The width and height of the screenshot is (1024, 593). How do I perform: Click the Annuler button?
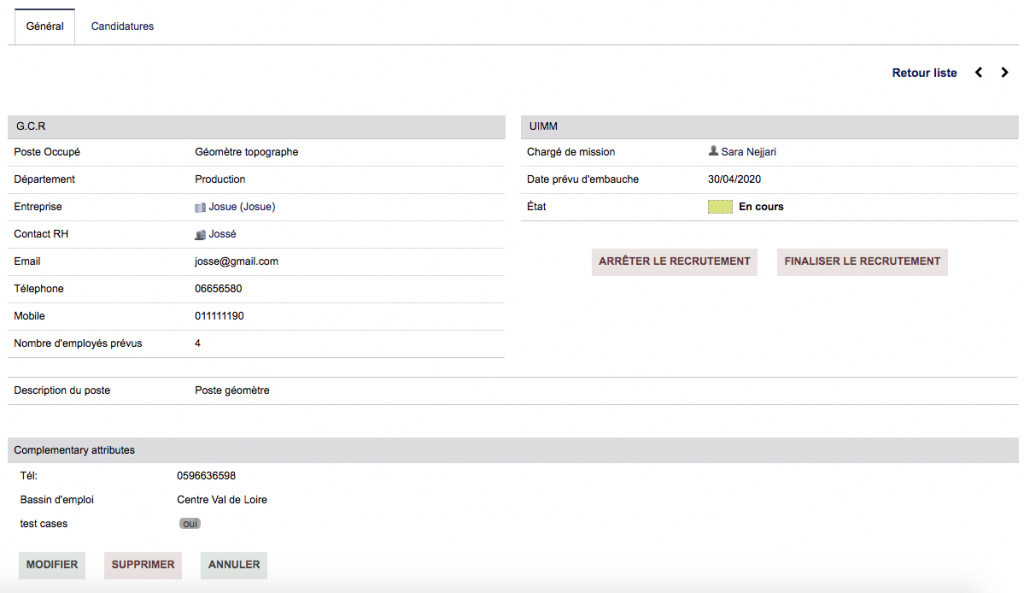234,564
